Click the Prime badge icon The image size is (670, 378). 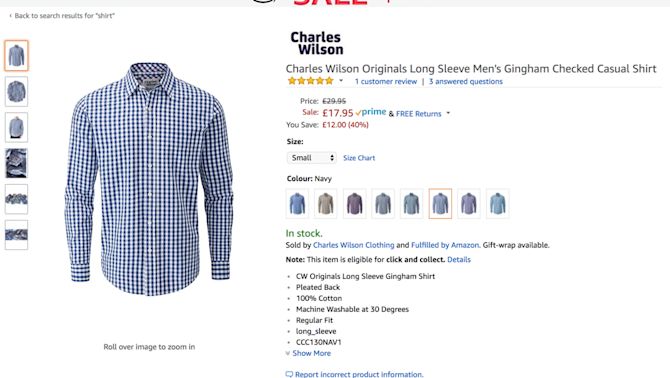click(371, 112)
